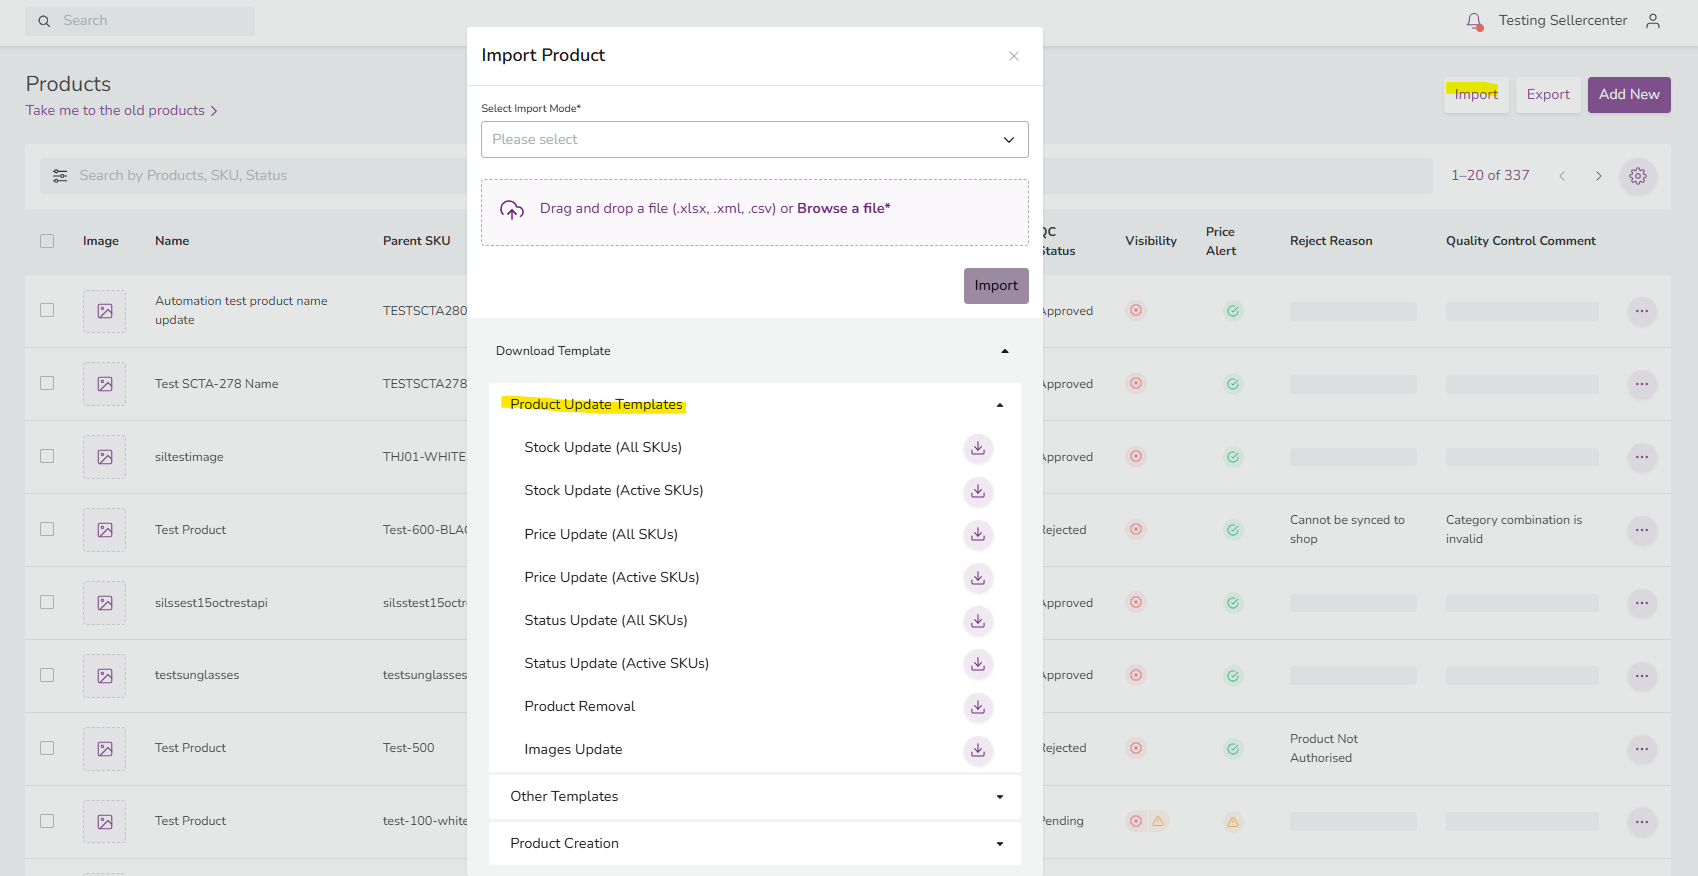Collapse the Product Update Templates section
Screen dimensions: 1698x876
pyautogui.click(x=1000, y=405)
